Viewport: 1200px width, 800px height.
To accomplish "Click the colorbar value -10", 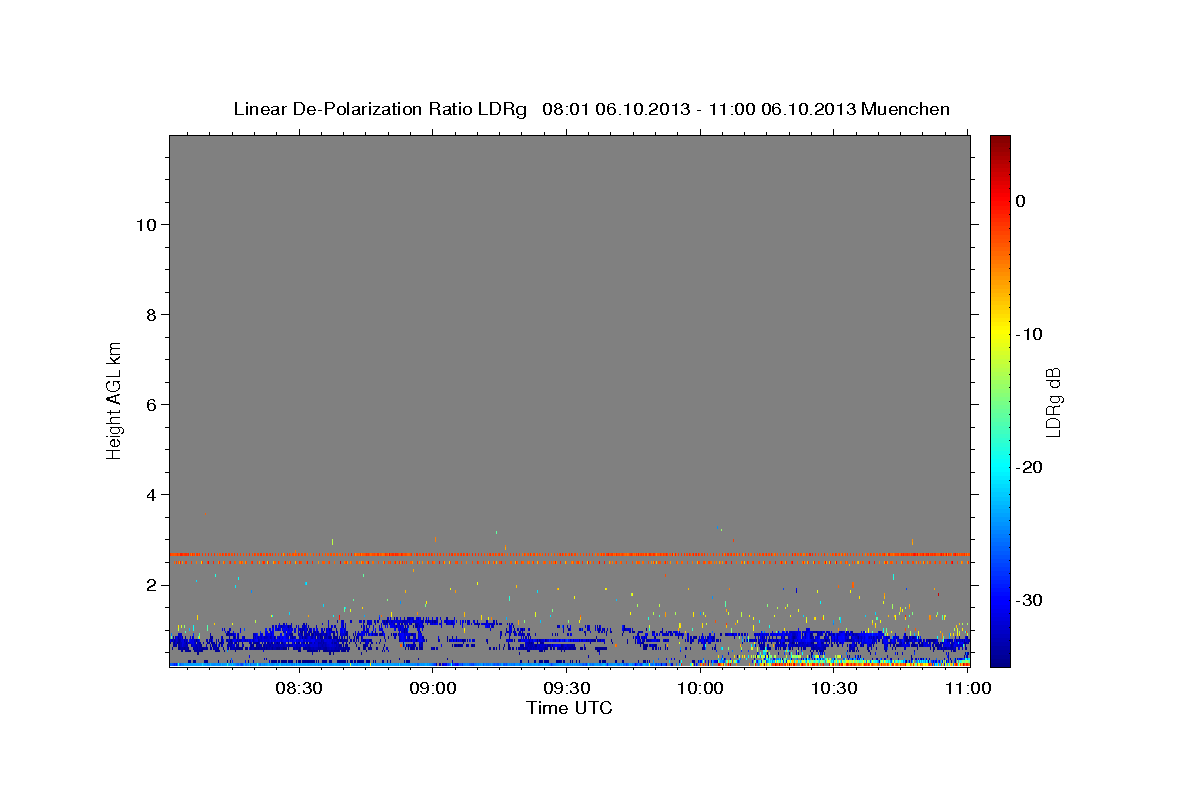I will [x=1029, y=334].
